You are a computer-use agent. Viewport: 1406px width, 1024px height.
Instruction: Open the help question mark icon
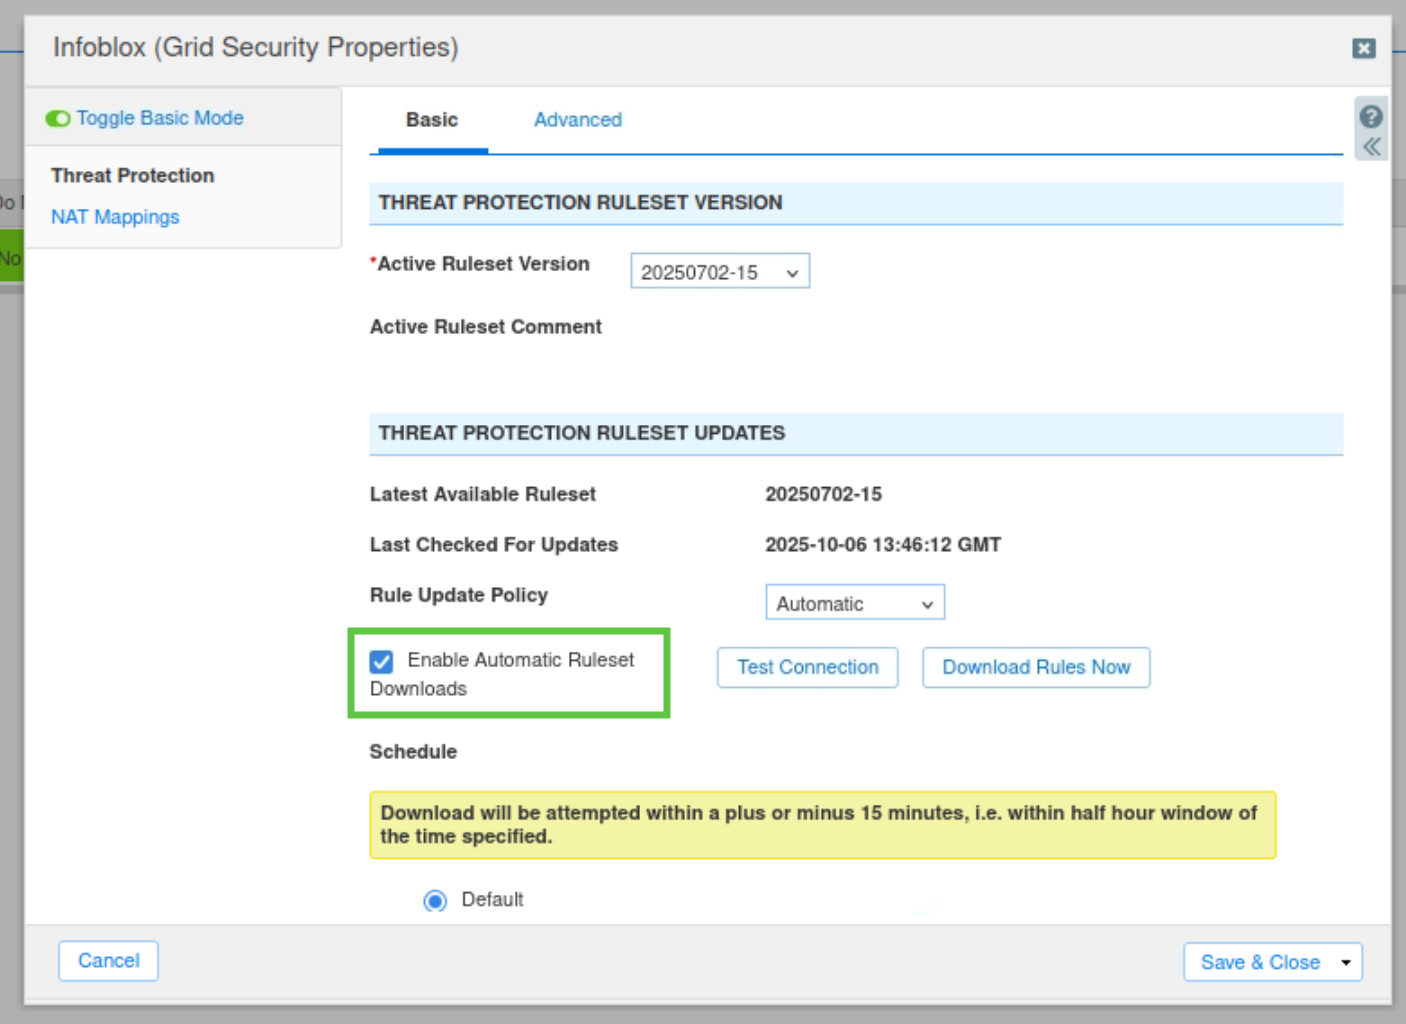(x=1371, y=116)
